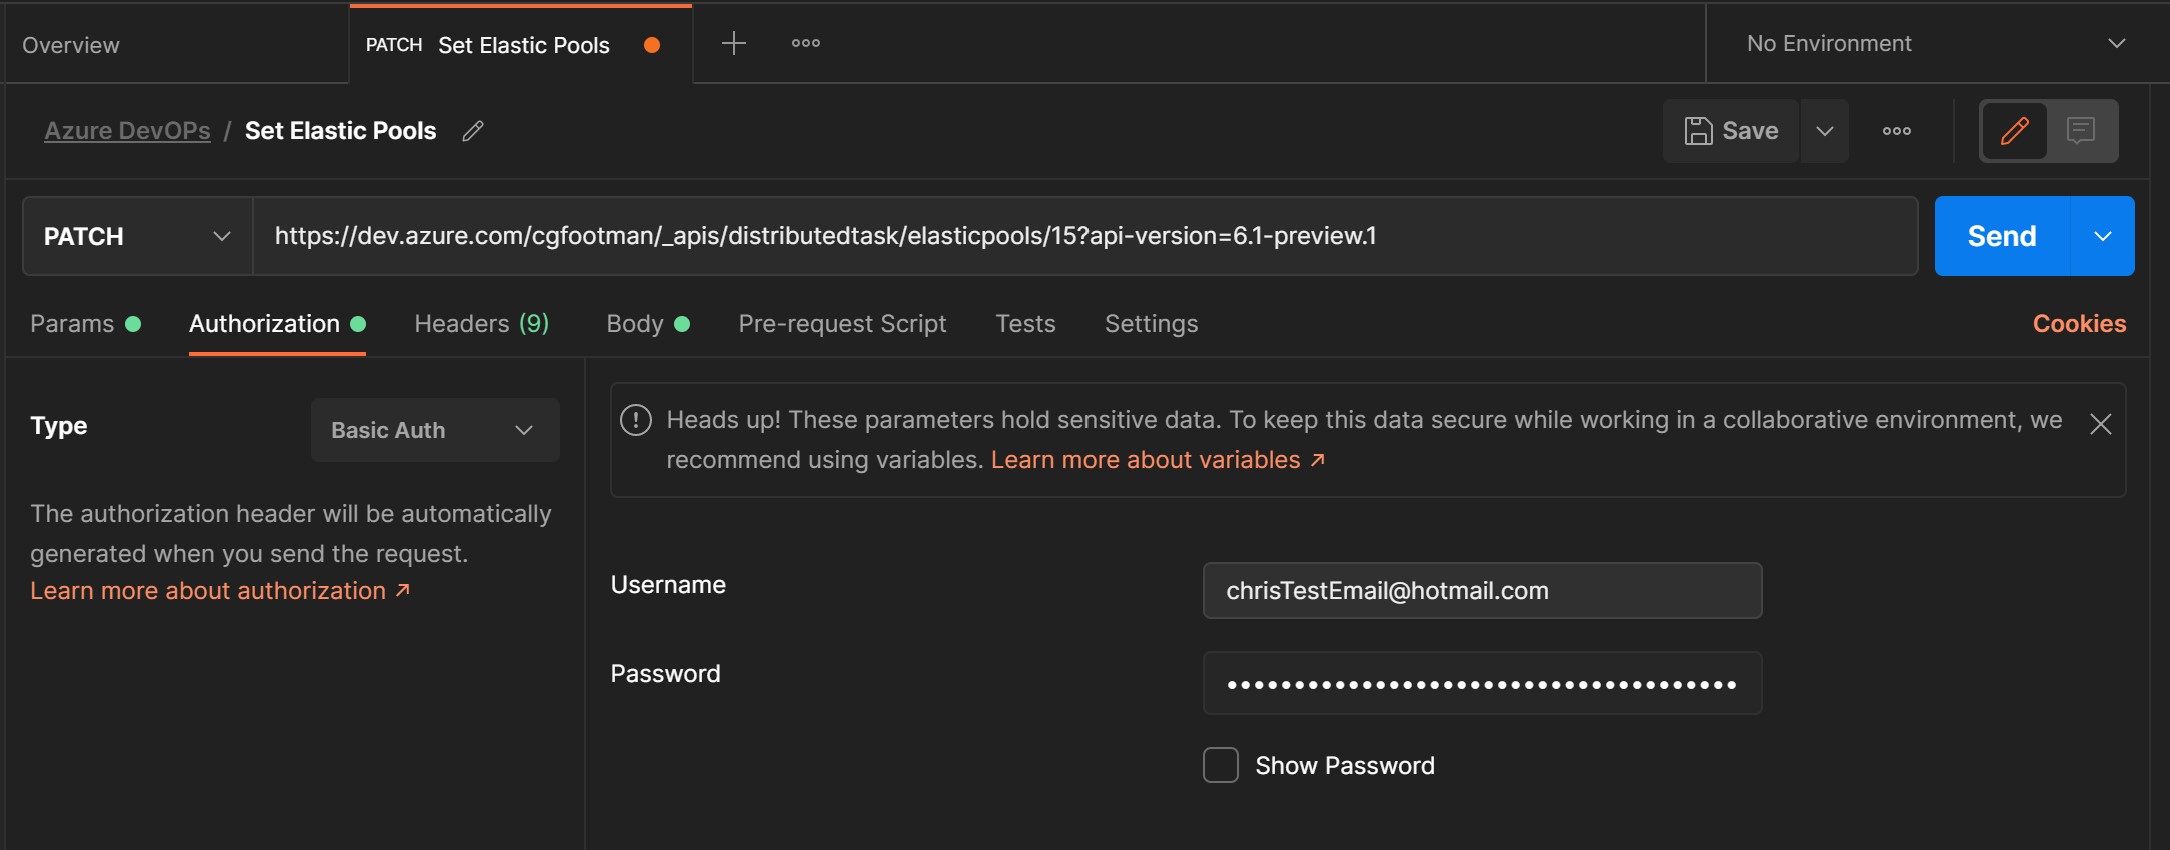Open the Body tab

648,324
